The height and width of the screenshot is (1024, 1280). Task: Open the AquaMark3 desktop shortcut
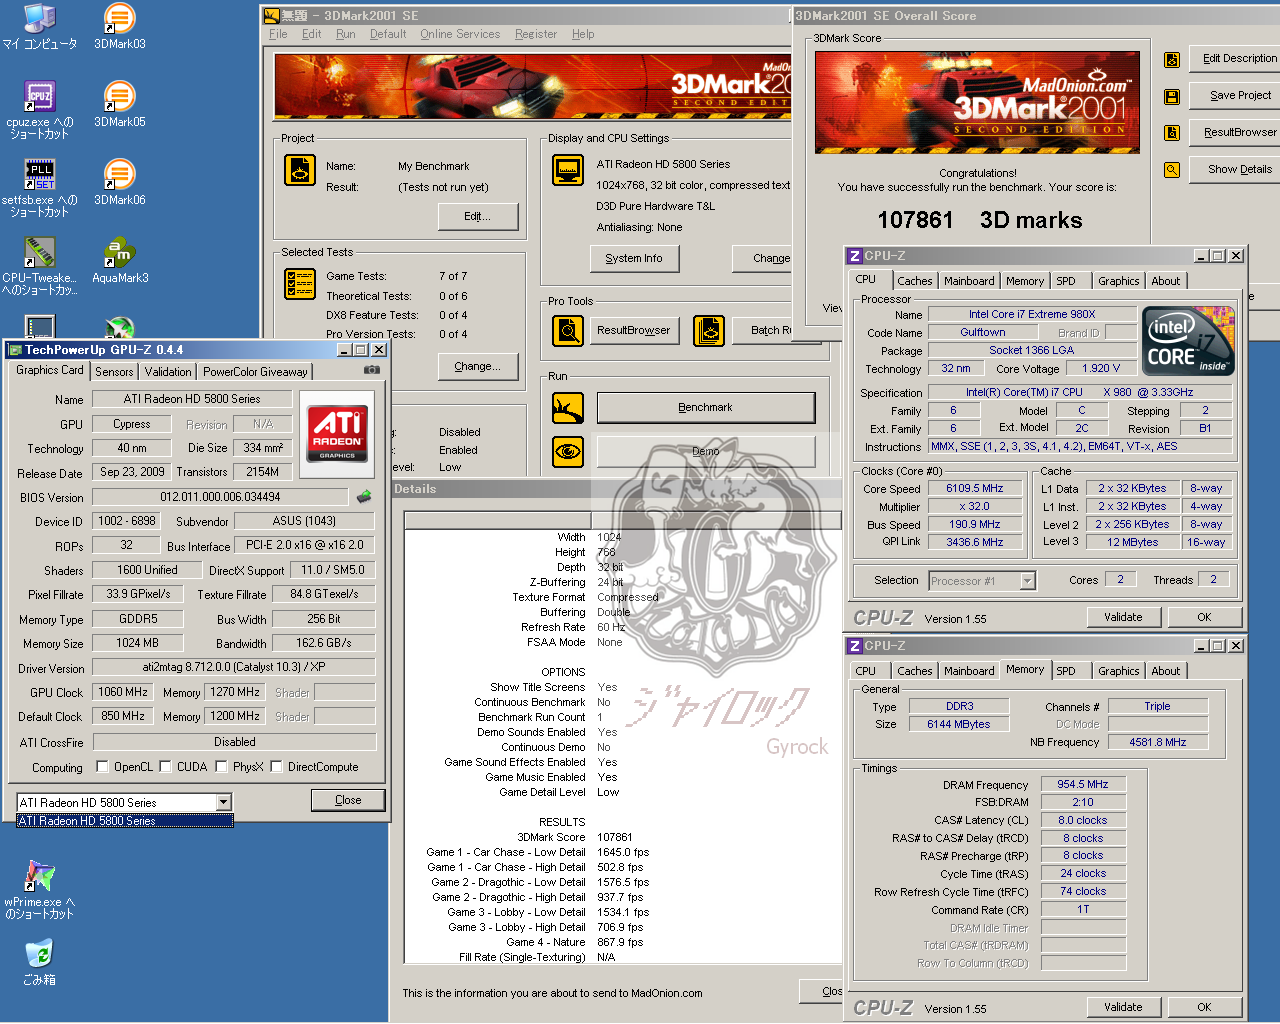pyautogui.click(x=120, y=260)
